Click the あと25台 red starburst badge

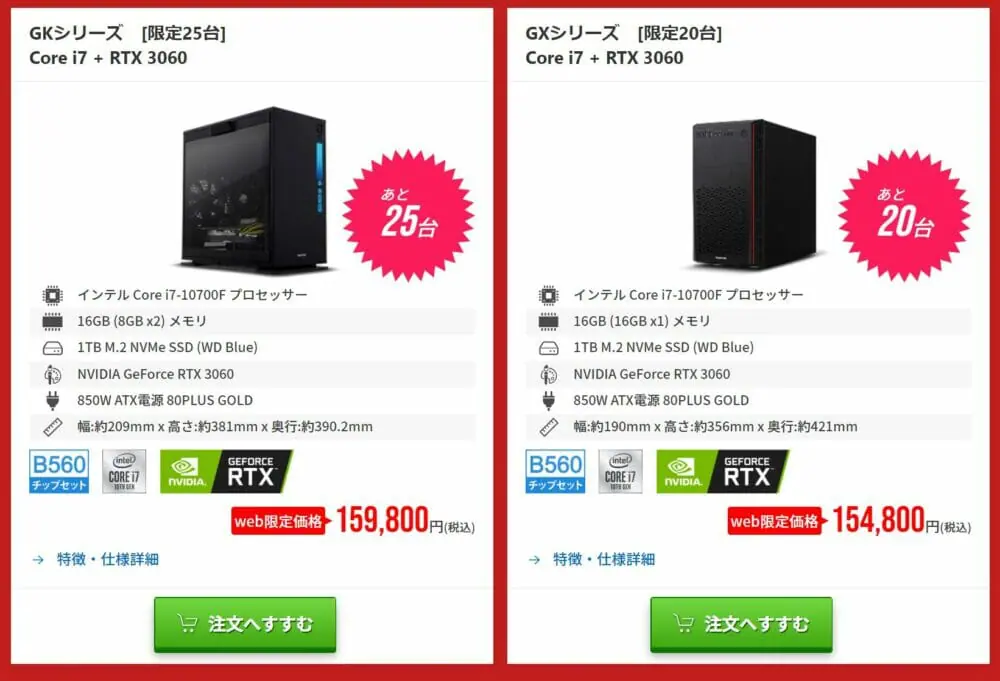click(x=408, y=216)
